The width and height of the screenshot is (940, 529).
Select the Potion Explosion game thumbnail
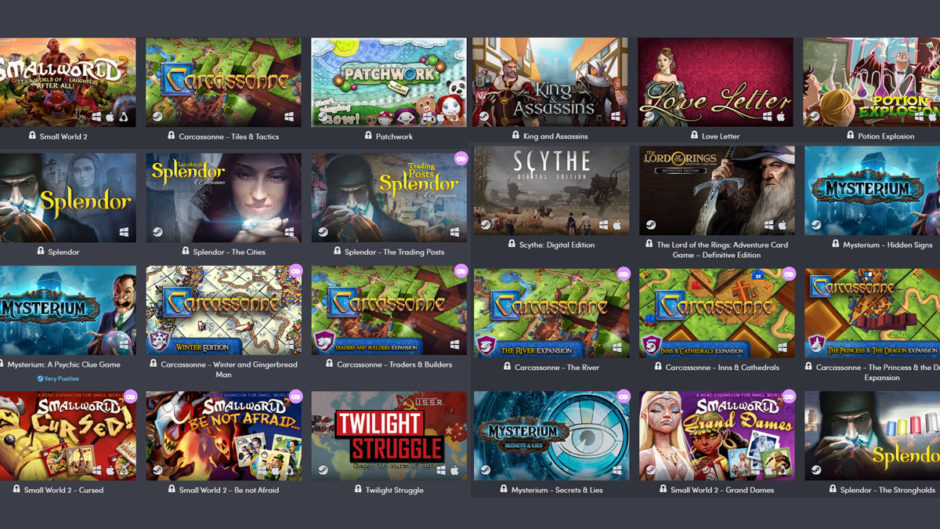click(872, 82)
